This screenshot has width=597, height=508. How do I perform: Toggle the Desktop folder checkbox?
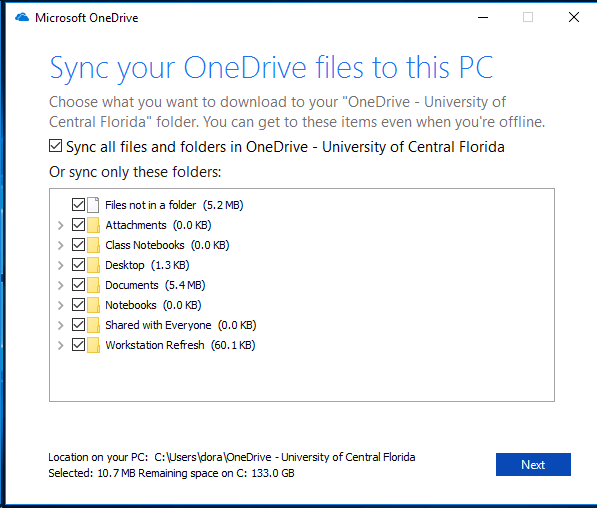tap(78, 265)
